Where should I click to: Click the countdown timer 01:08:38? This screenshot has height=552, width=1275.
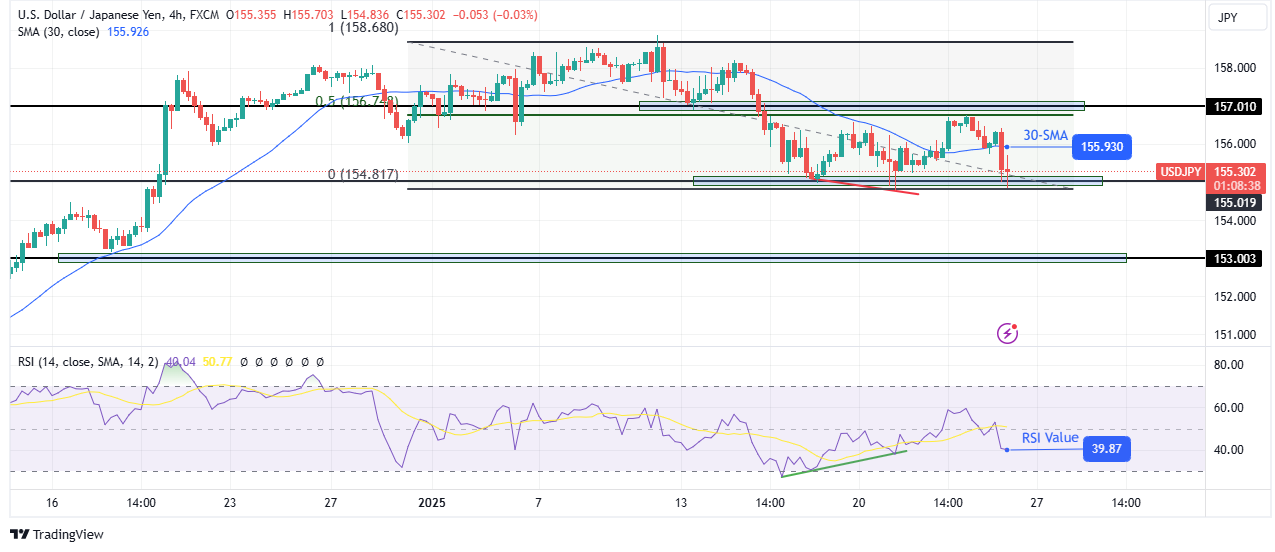click(x=1237, y=185)
